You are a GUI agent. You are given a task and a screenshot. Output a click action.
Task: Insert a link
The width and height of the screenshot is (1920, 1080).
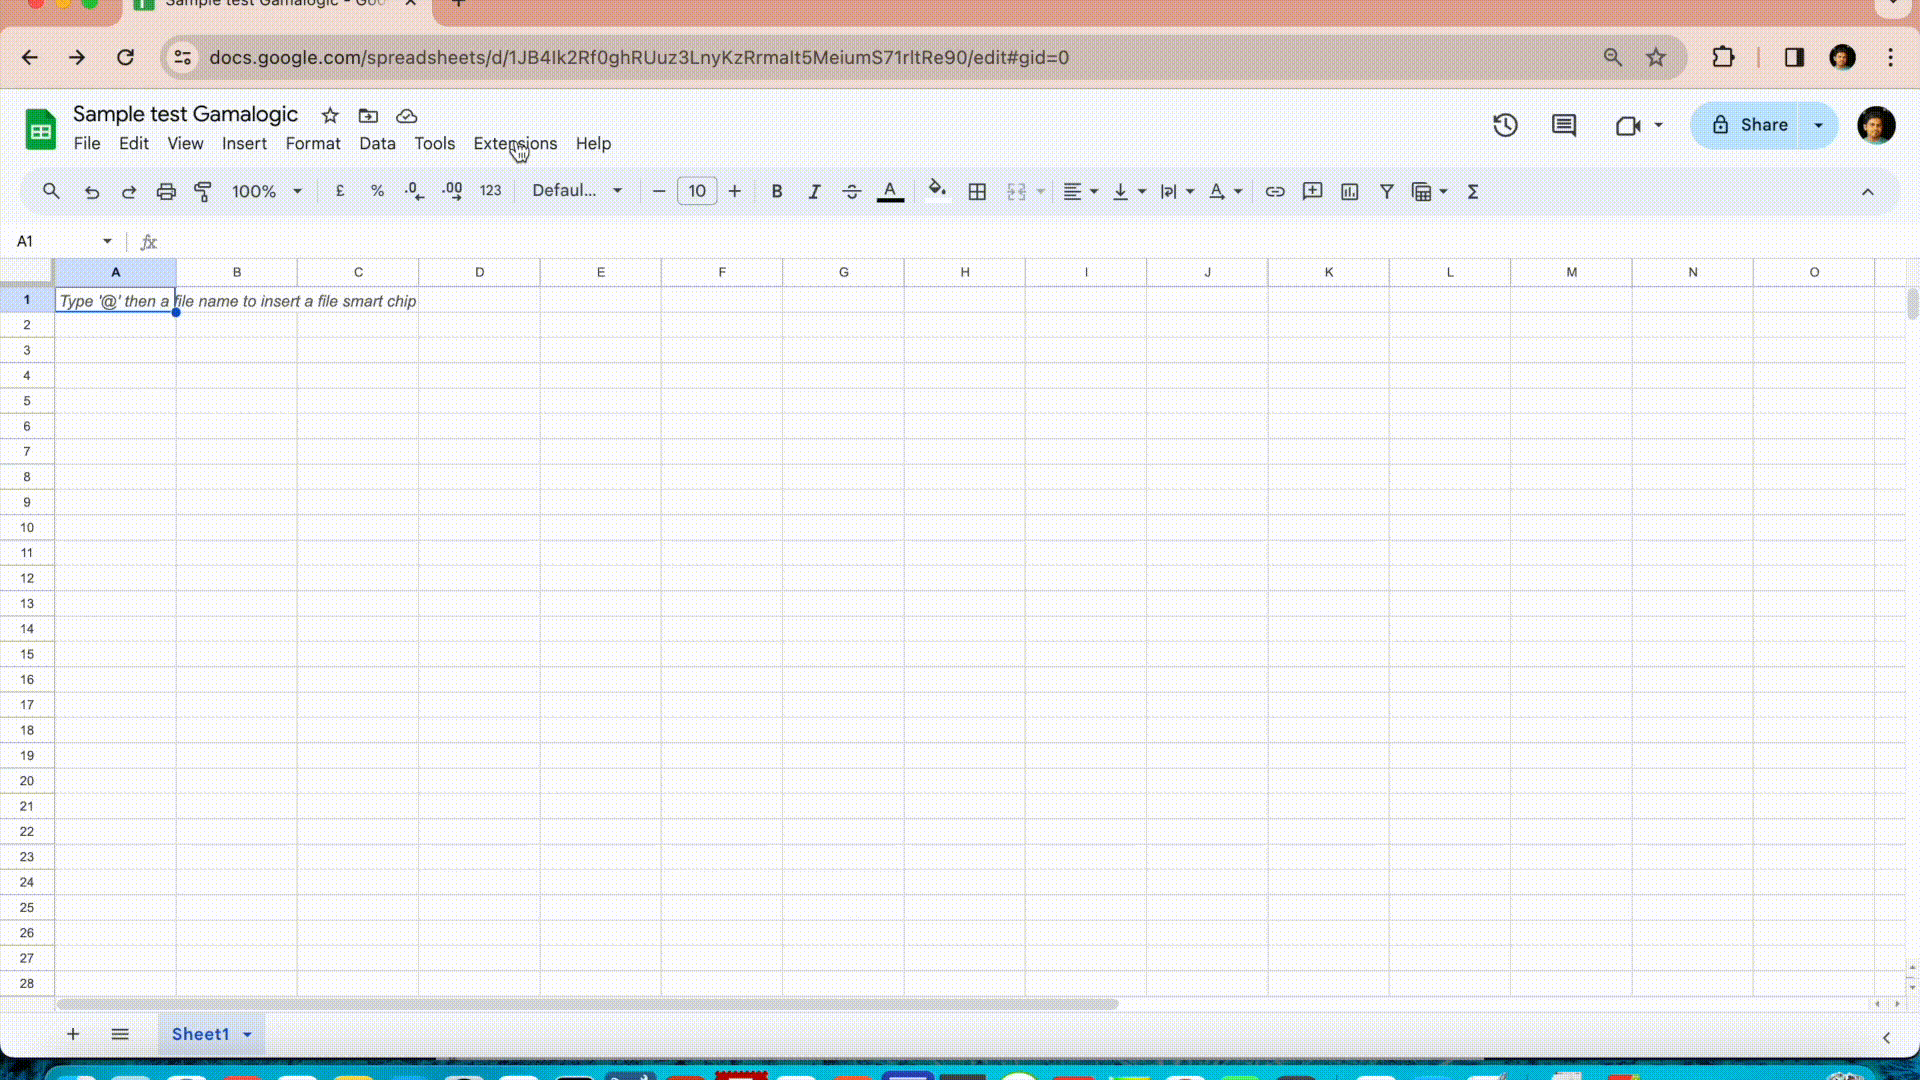click(1274, 191)
